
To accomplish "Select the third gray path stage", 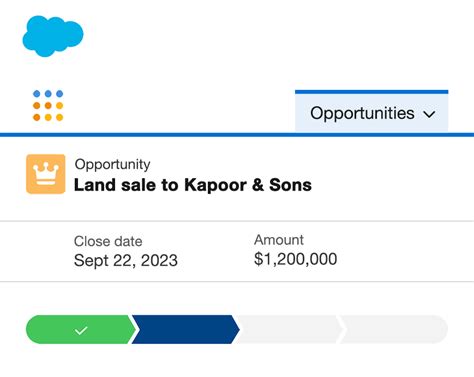I will pyautogui.click(x=289, y=329).
